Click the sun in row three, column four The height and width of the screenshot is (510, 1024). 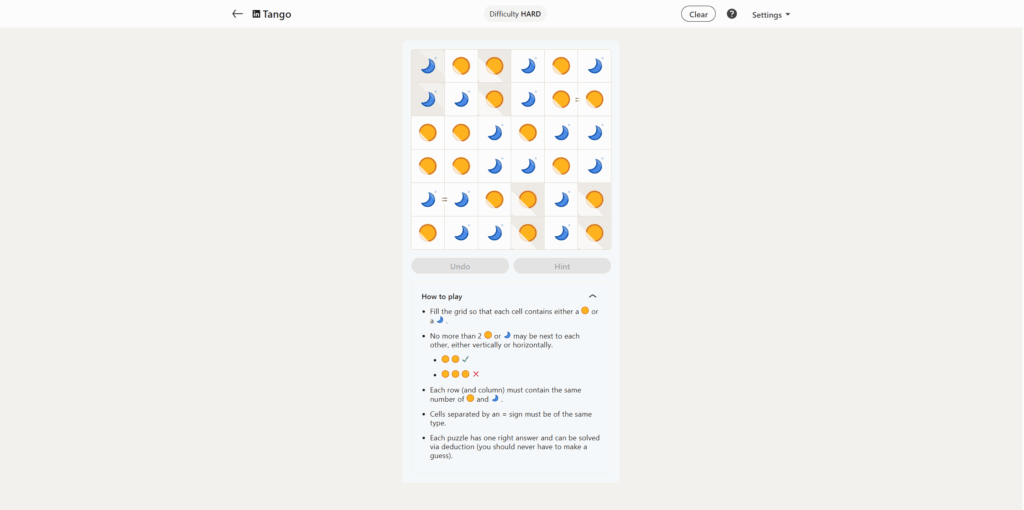[x=528, y=132]
